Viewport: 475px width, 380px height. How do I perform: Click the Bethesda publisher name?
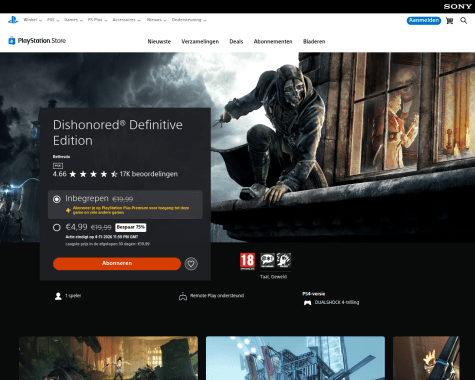[x=61, y=157]
